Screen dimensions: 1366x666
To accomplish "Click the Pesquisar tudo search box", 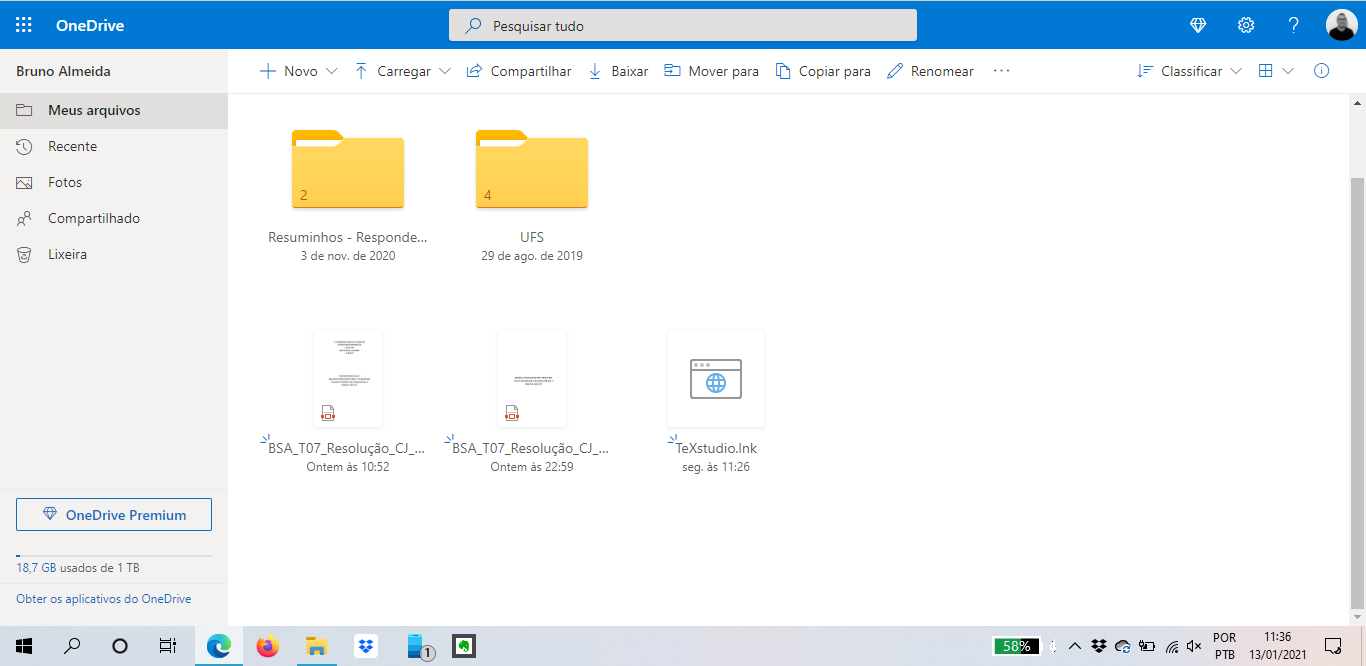I will point(683,25).
